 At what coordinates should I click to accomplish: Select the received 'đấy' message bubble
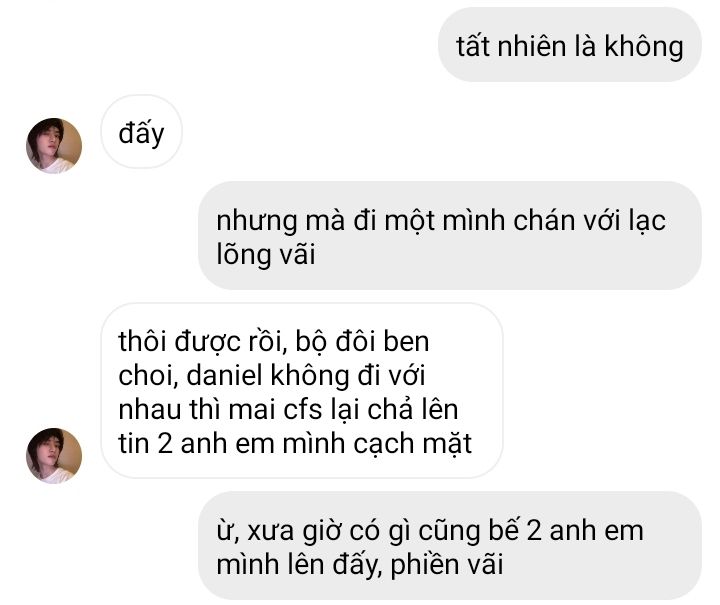click(x=141, y=132)
